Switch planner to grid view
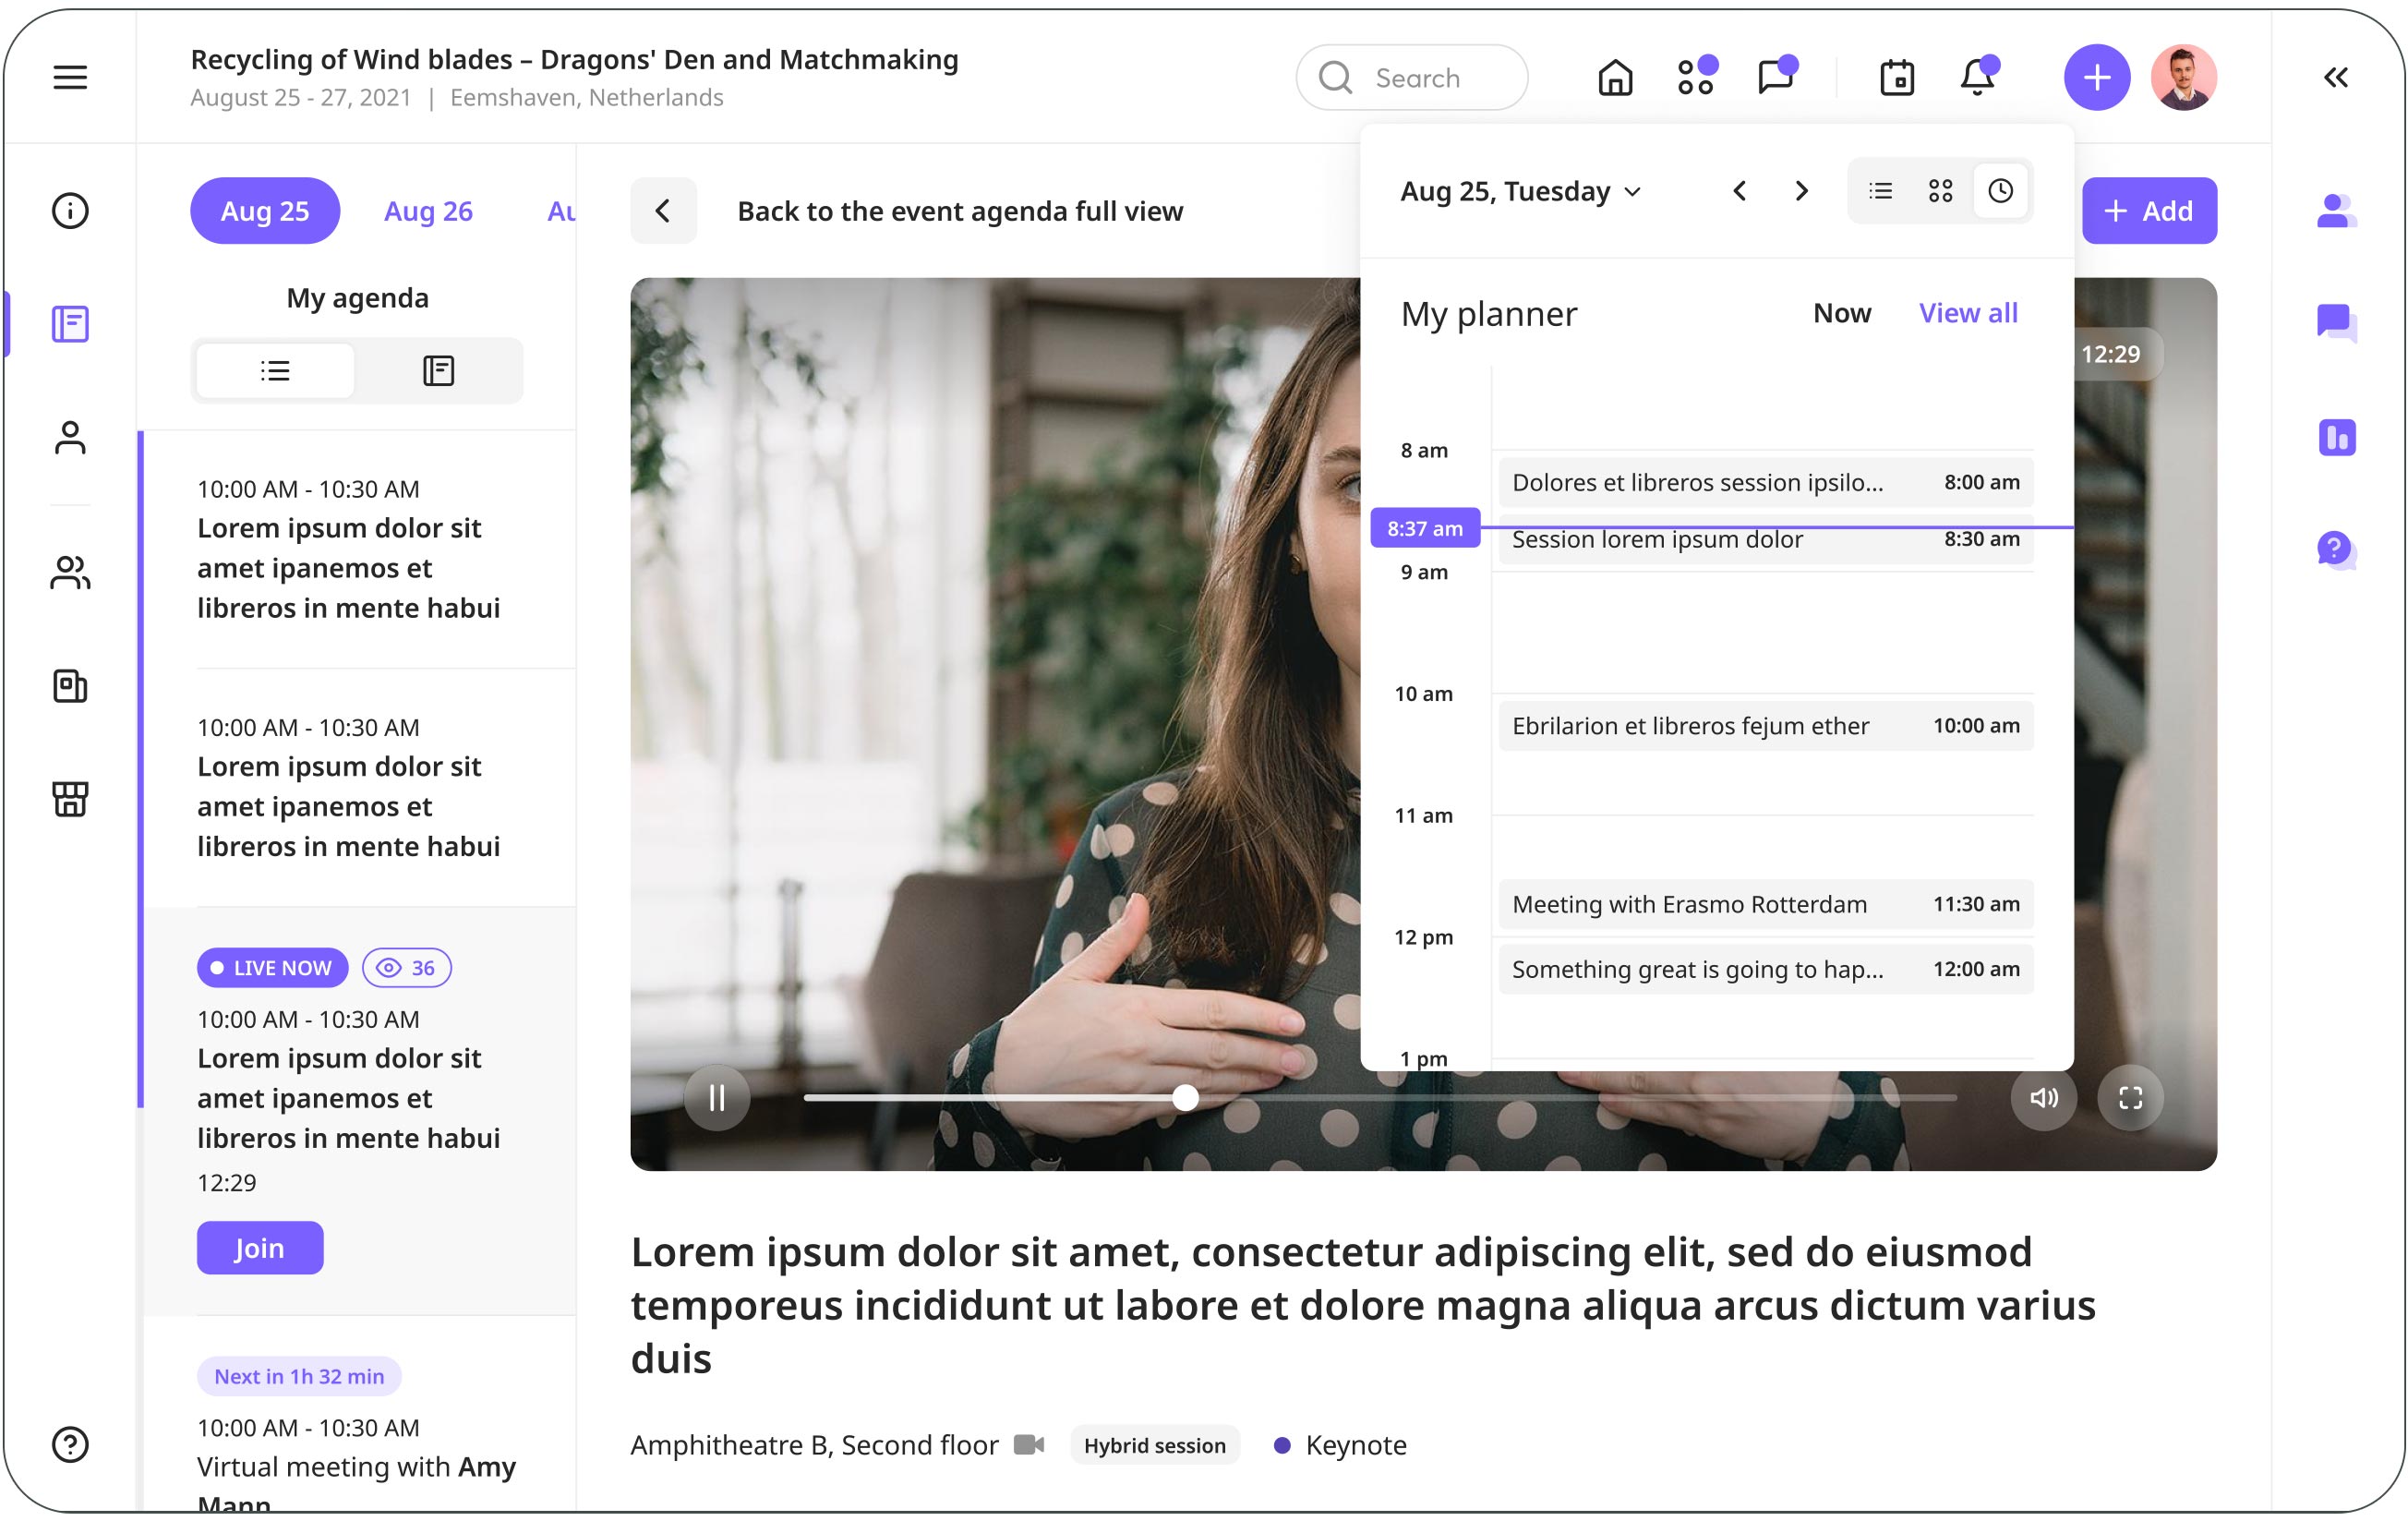2408x1521 pixels. pyautogui.click(x=1940, y=191)
